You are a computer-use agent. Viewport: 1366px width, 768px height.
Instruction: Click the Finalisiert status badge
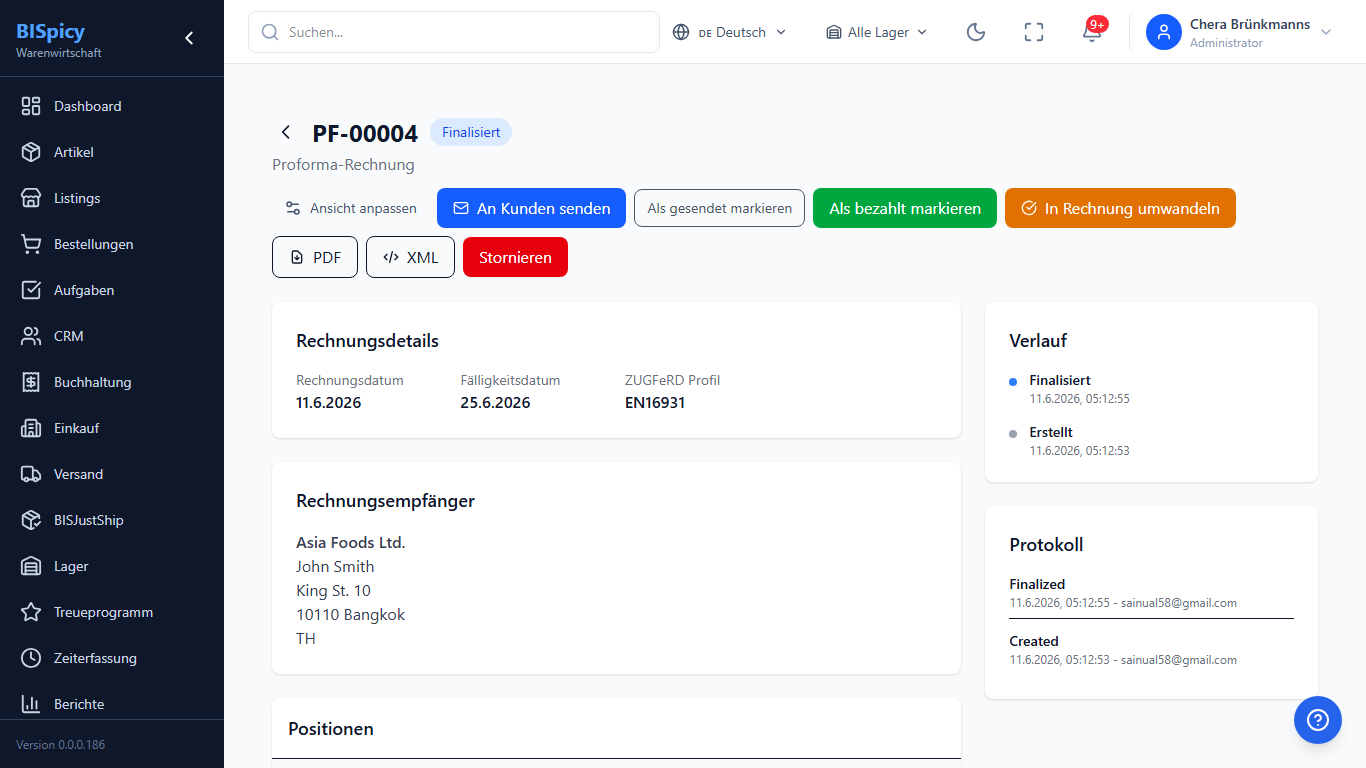(471, 132)
